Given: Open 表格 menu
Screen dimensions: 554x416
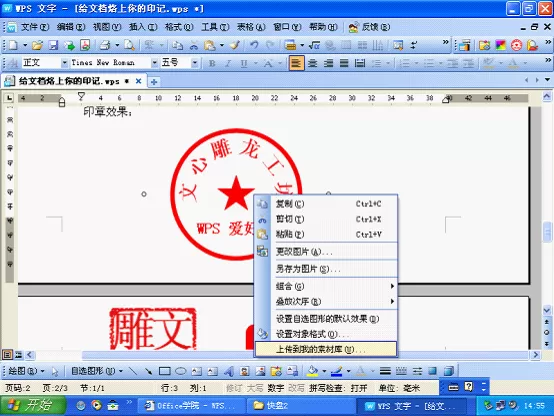Looking at the screenshot, I should point(251,27).
